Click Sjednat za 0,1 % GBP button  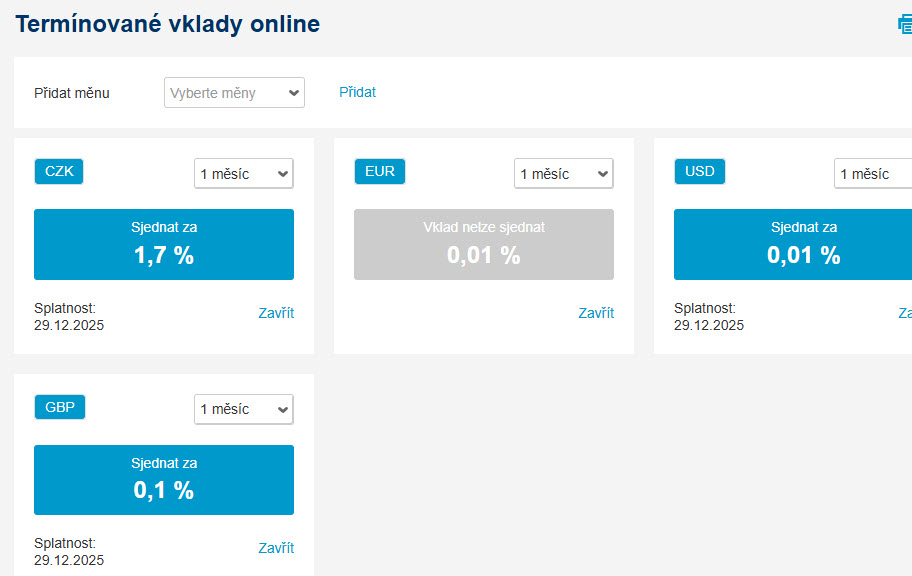point(164,480)
